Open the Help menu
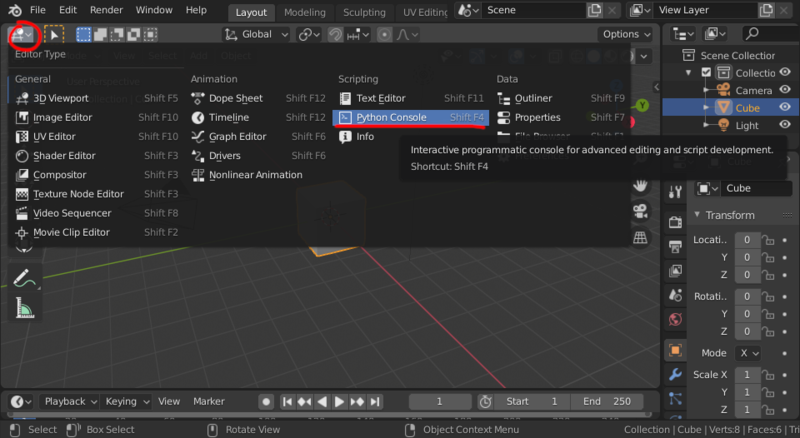800x438 pixels. click(x=196, y=10)
